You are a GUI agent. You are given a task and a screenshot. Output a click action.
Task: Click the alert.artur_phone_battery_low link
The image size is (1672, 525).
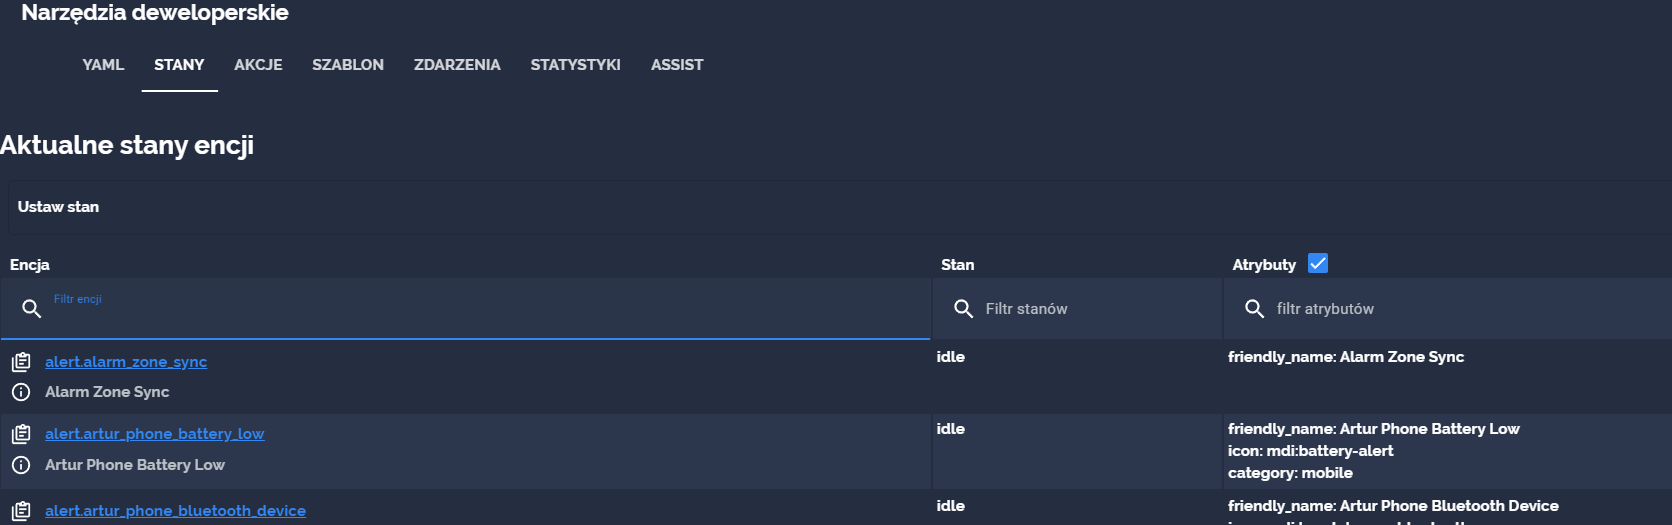[155, 434]
